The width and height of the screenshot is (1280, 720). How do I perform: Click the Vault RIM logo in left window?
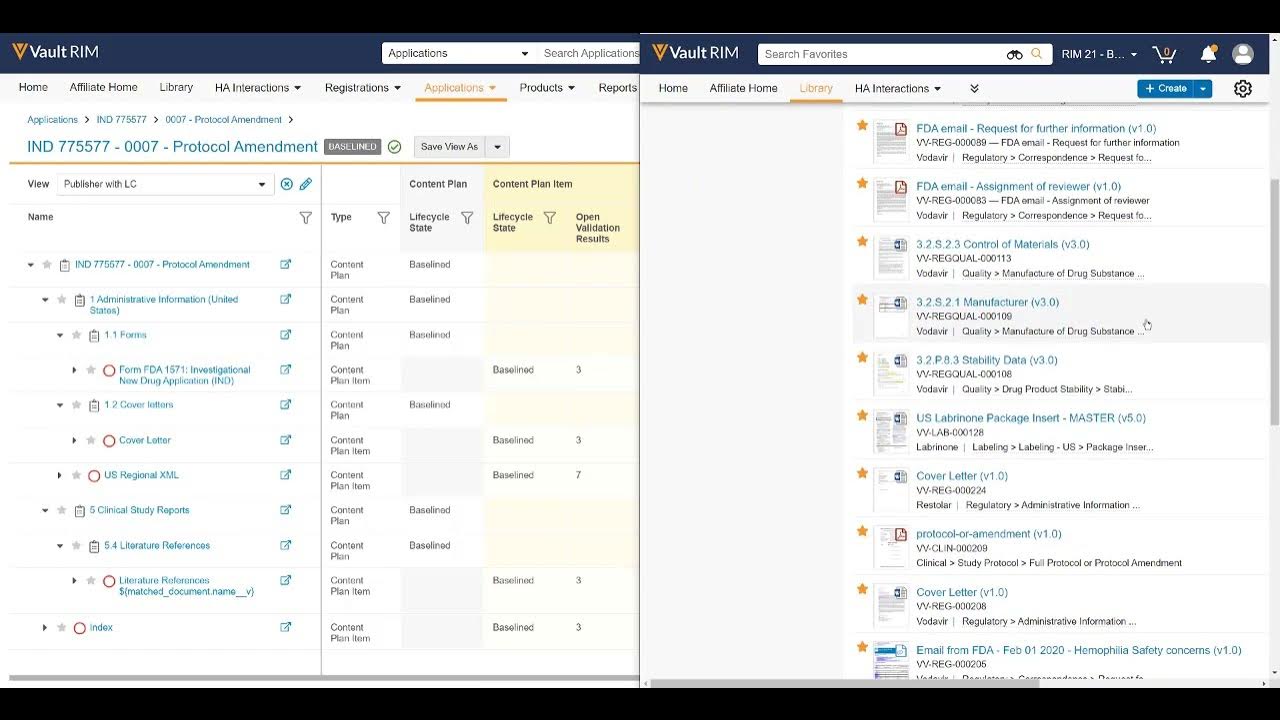pos(56,52)
